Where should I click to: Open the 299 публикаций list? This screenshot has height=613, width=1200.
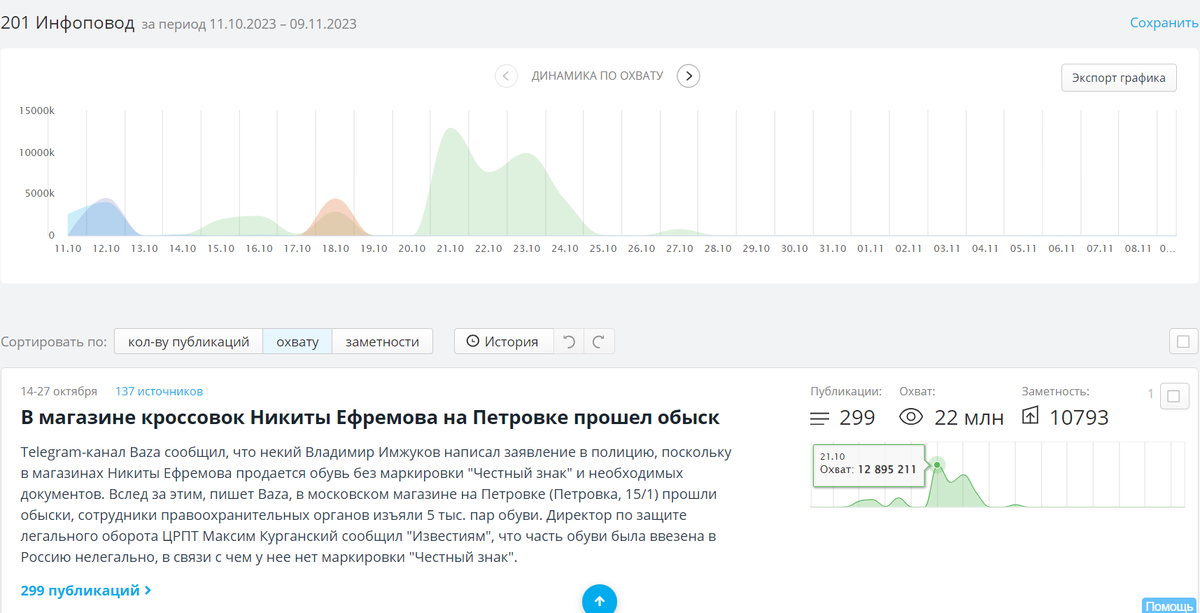point(82,590)
